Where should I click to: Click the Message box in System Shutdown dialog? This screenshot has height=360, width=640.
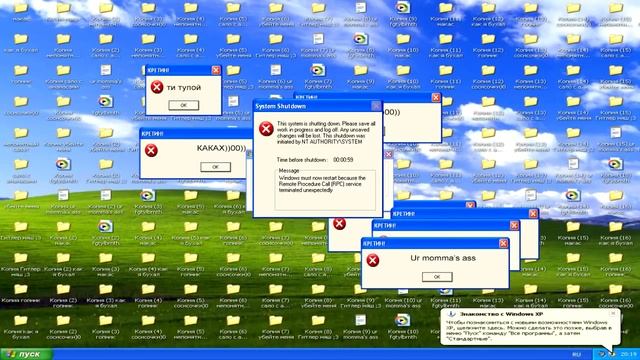(325, 190)
